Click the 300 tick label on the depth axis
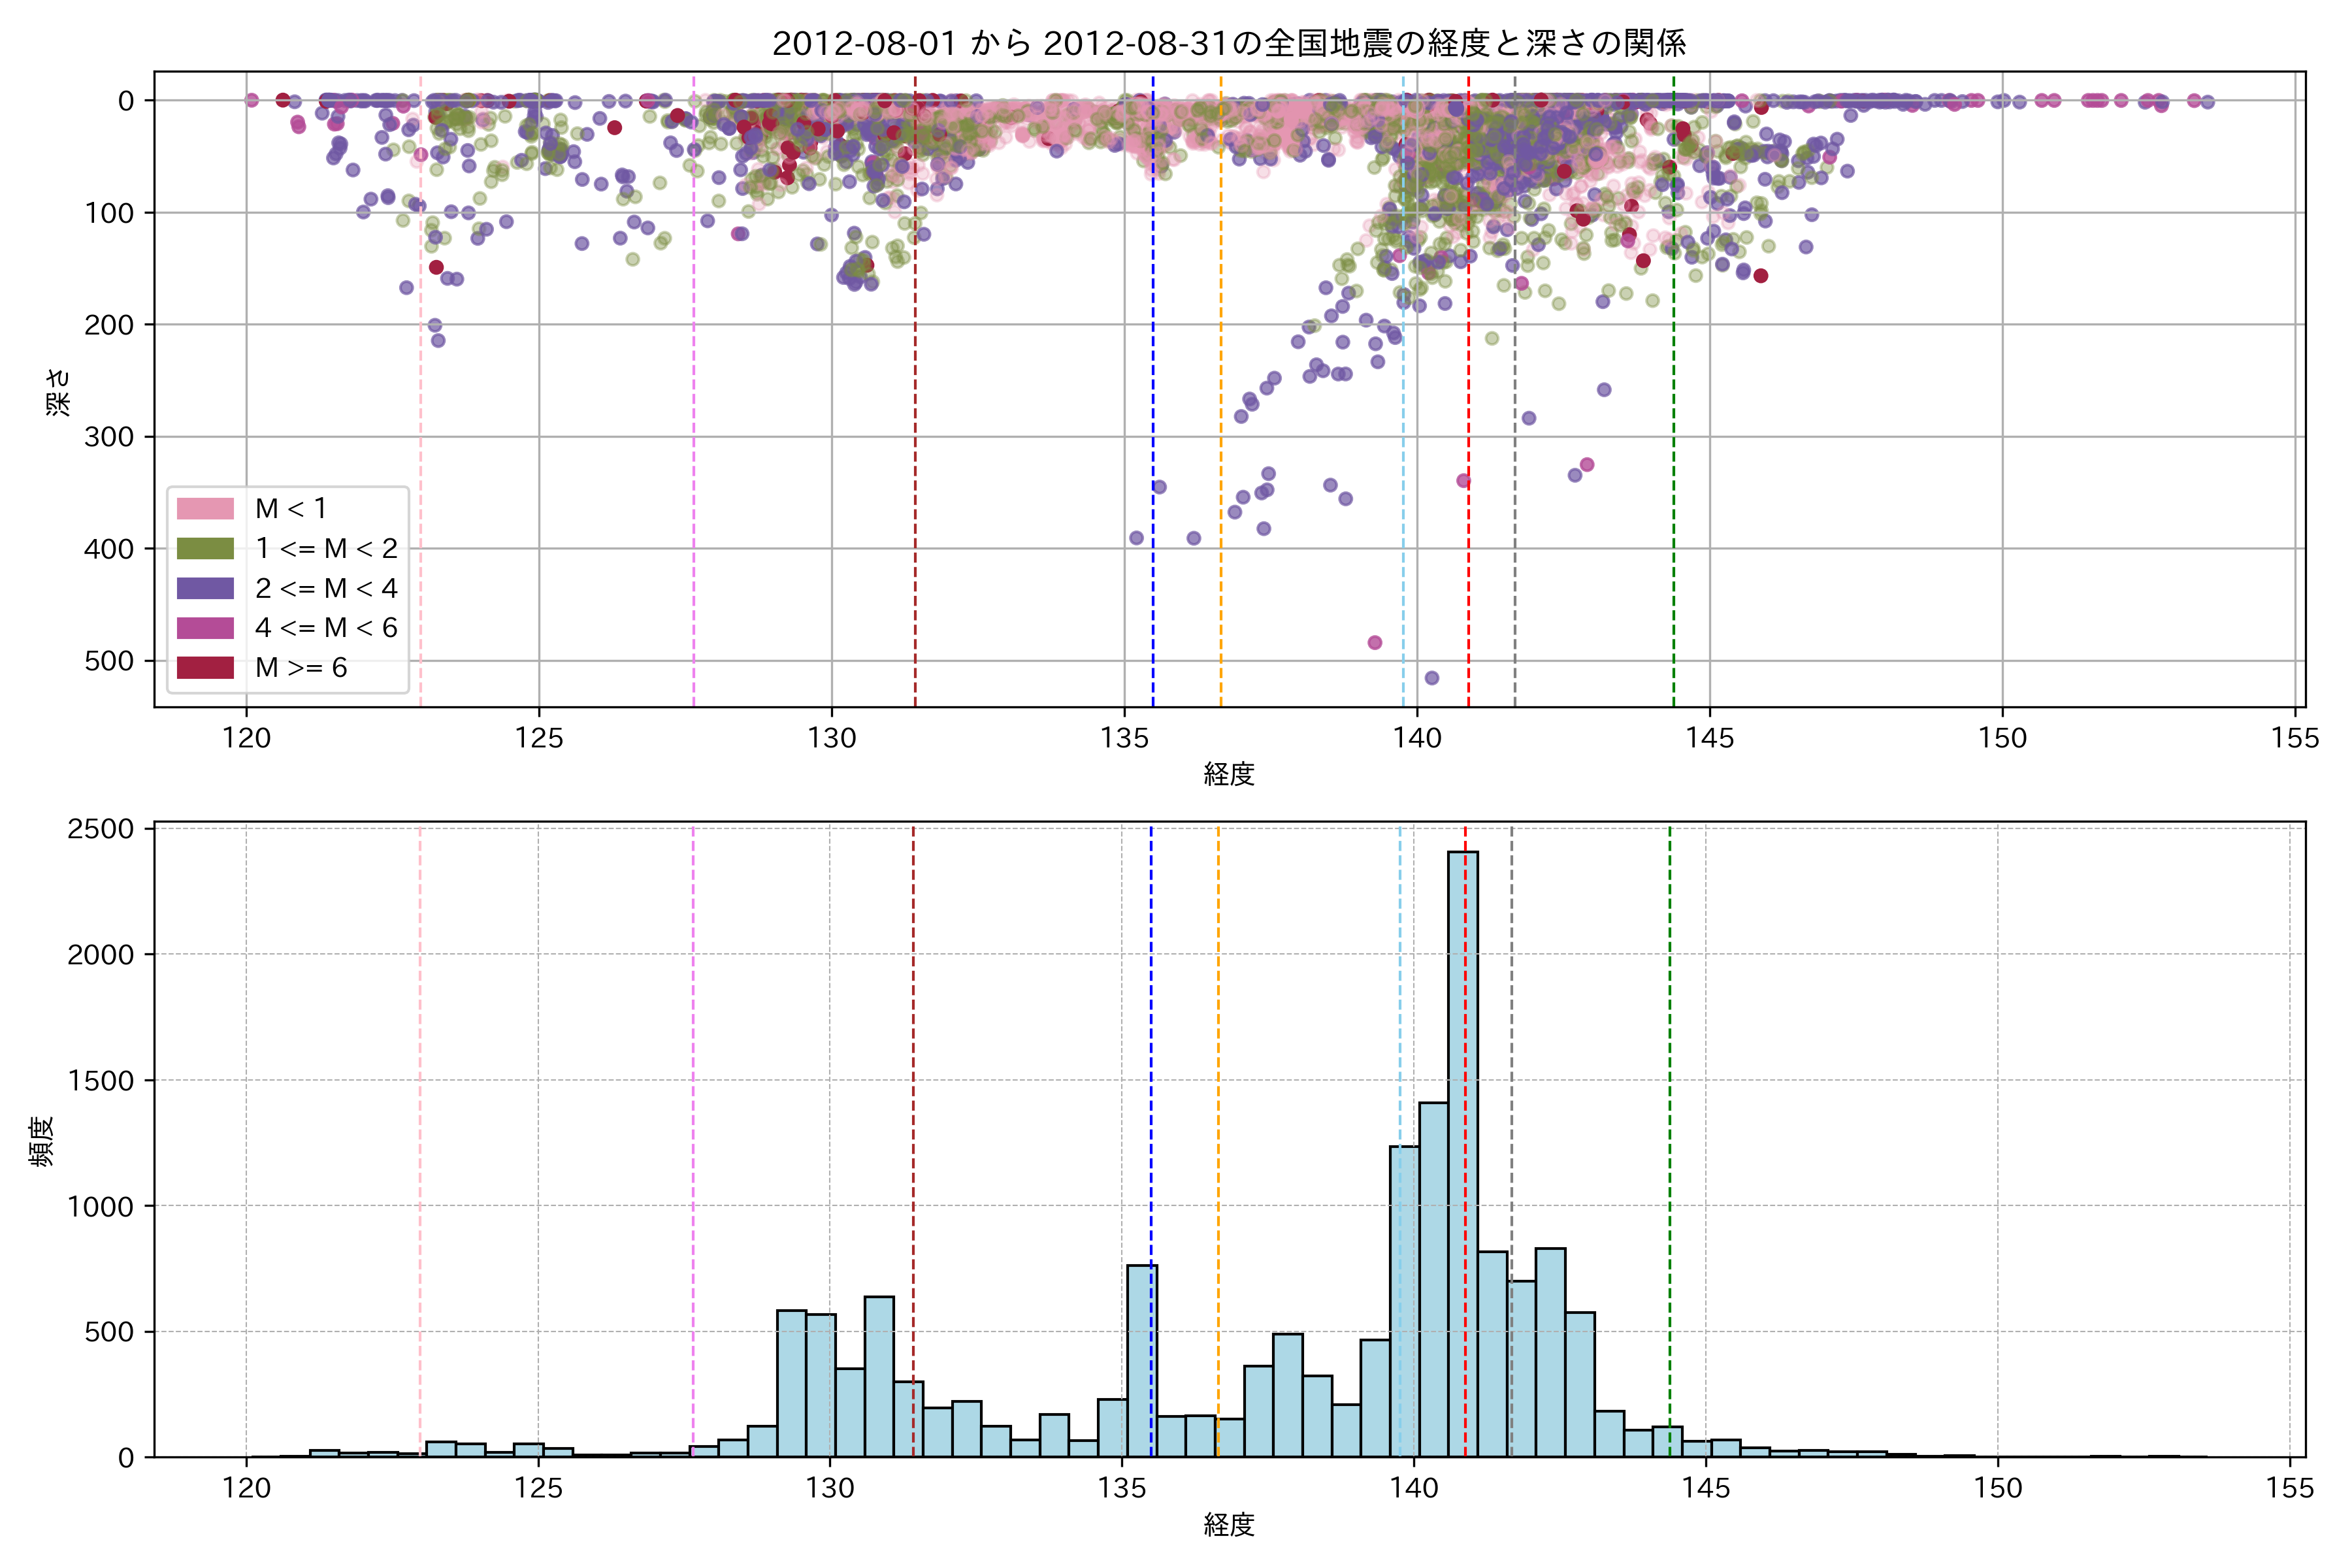This screenshot has height=1568, width=2352. (109, 437)
